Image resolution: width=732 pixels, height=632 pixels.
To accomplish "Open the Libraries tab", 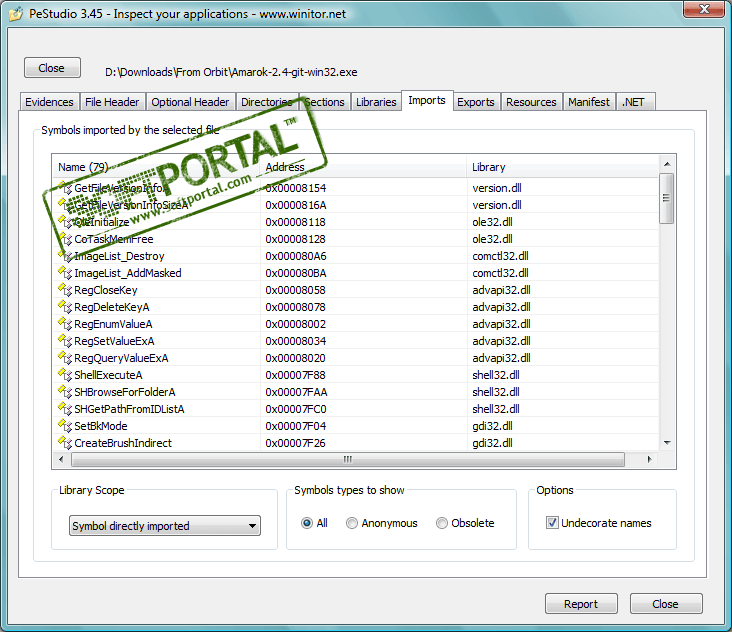I will coord(376,102).
